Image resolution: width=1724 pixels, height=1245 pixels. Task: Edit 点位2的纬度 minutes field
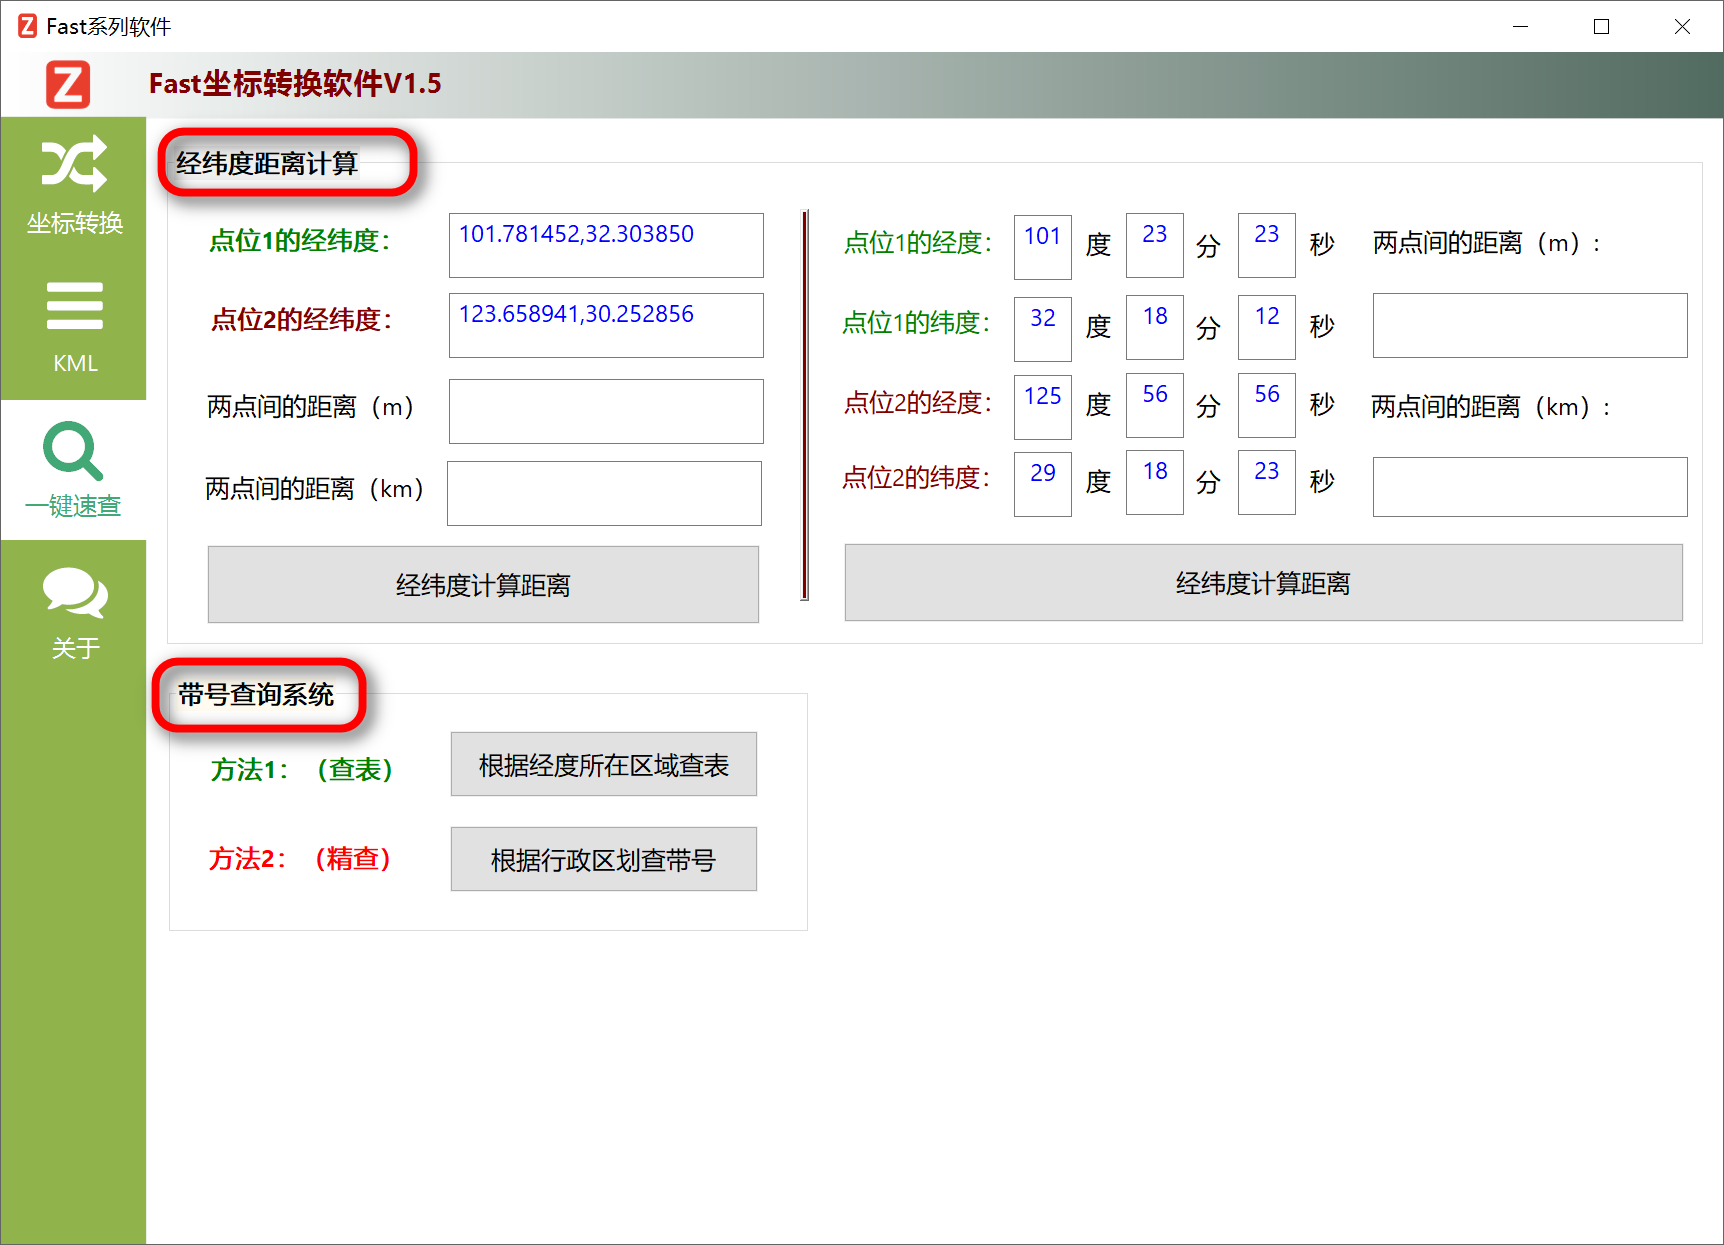[1155, 482]
